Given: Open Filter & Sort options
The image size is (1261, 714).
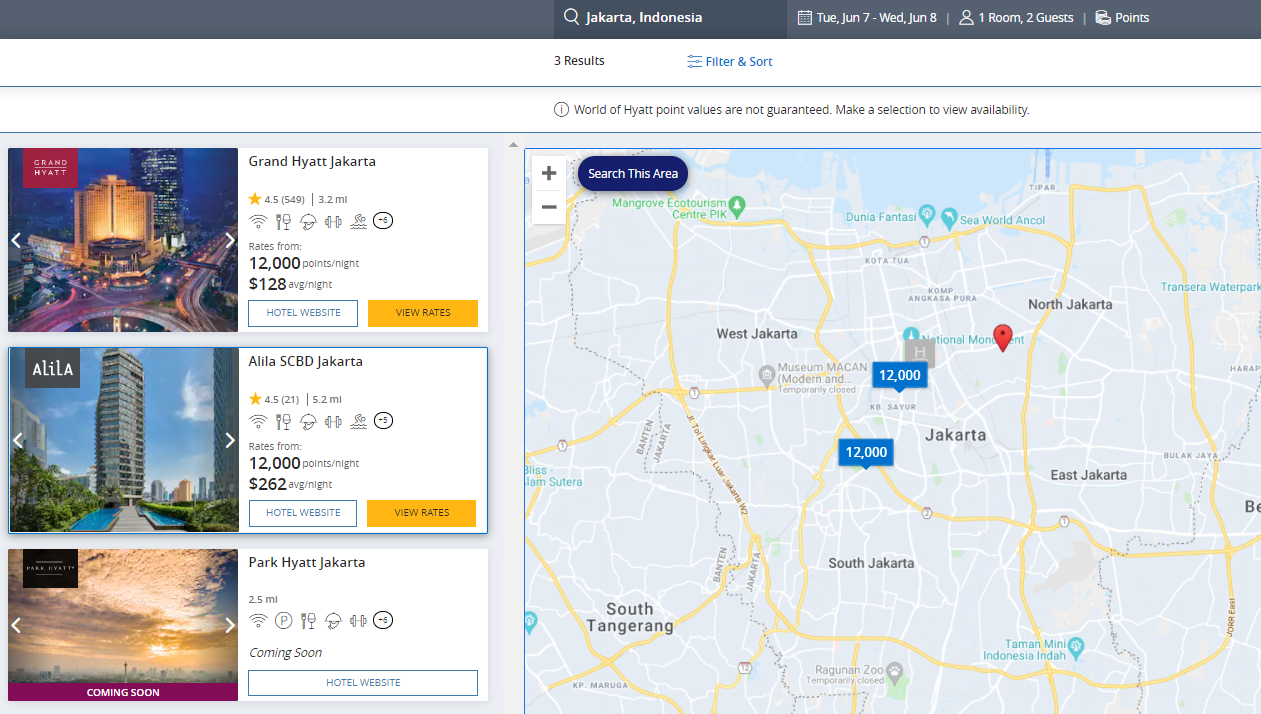Looking at the screenshot, I should (x=730, y=62).
